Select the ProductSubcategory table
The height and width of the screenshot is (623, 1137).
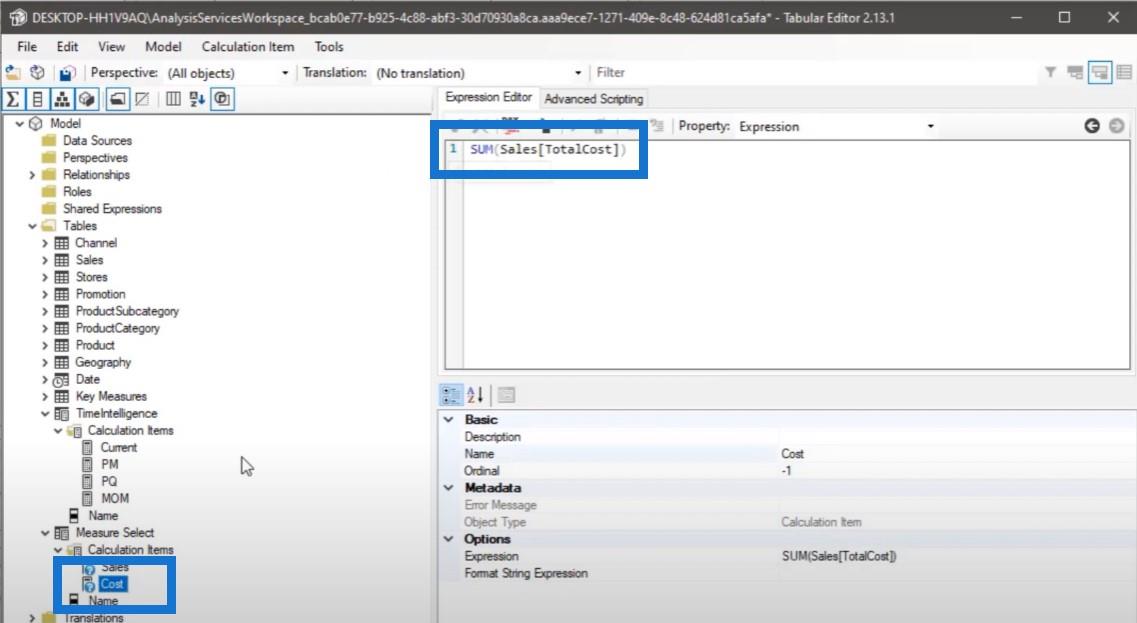pos(127,311)
